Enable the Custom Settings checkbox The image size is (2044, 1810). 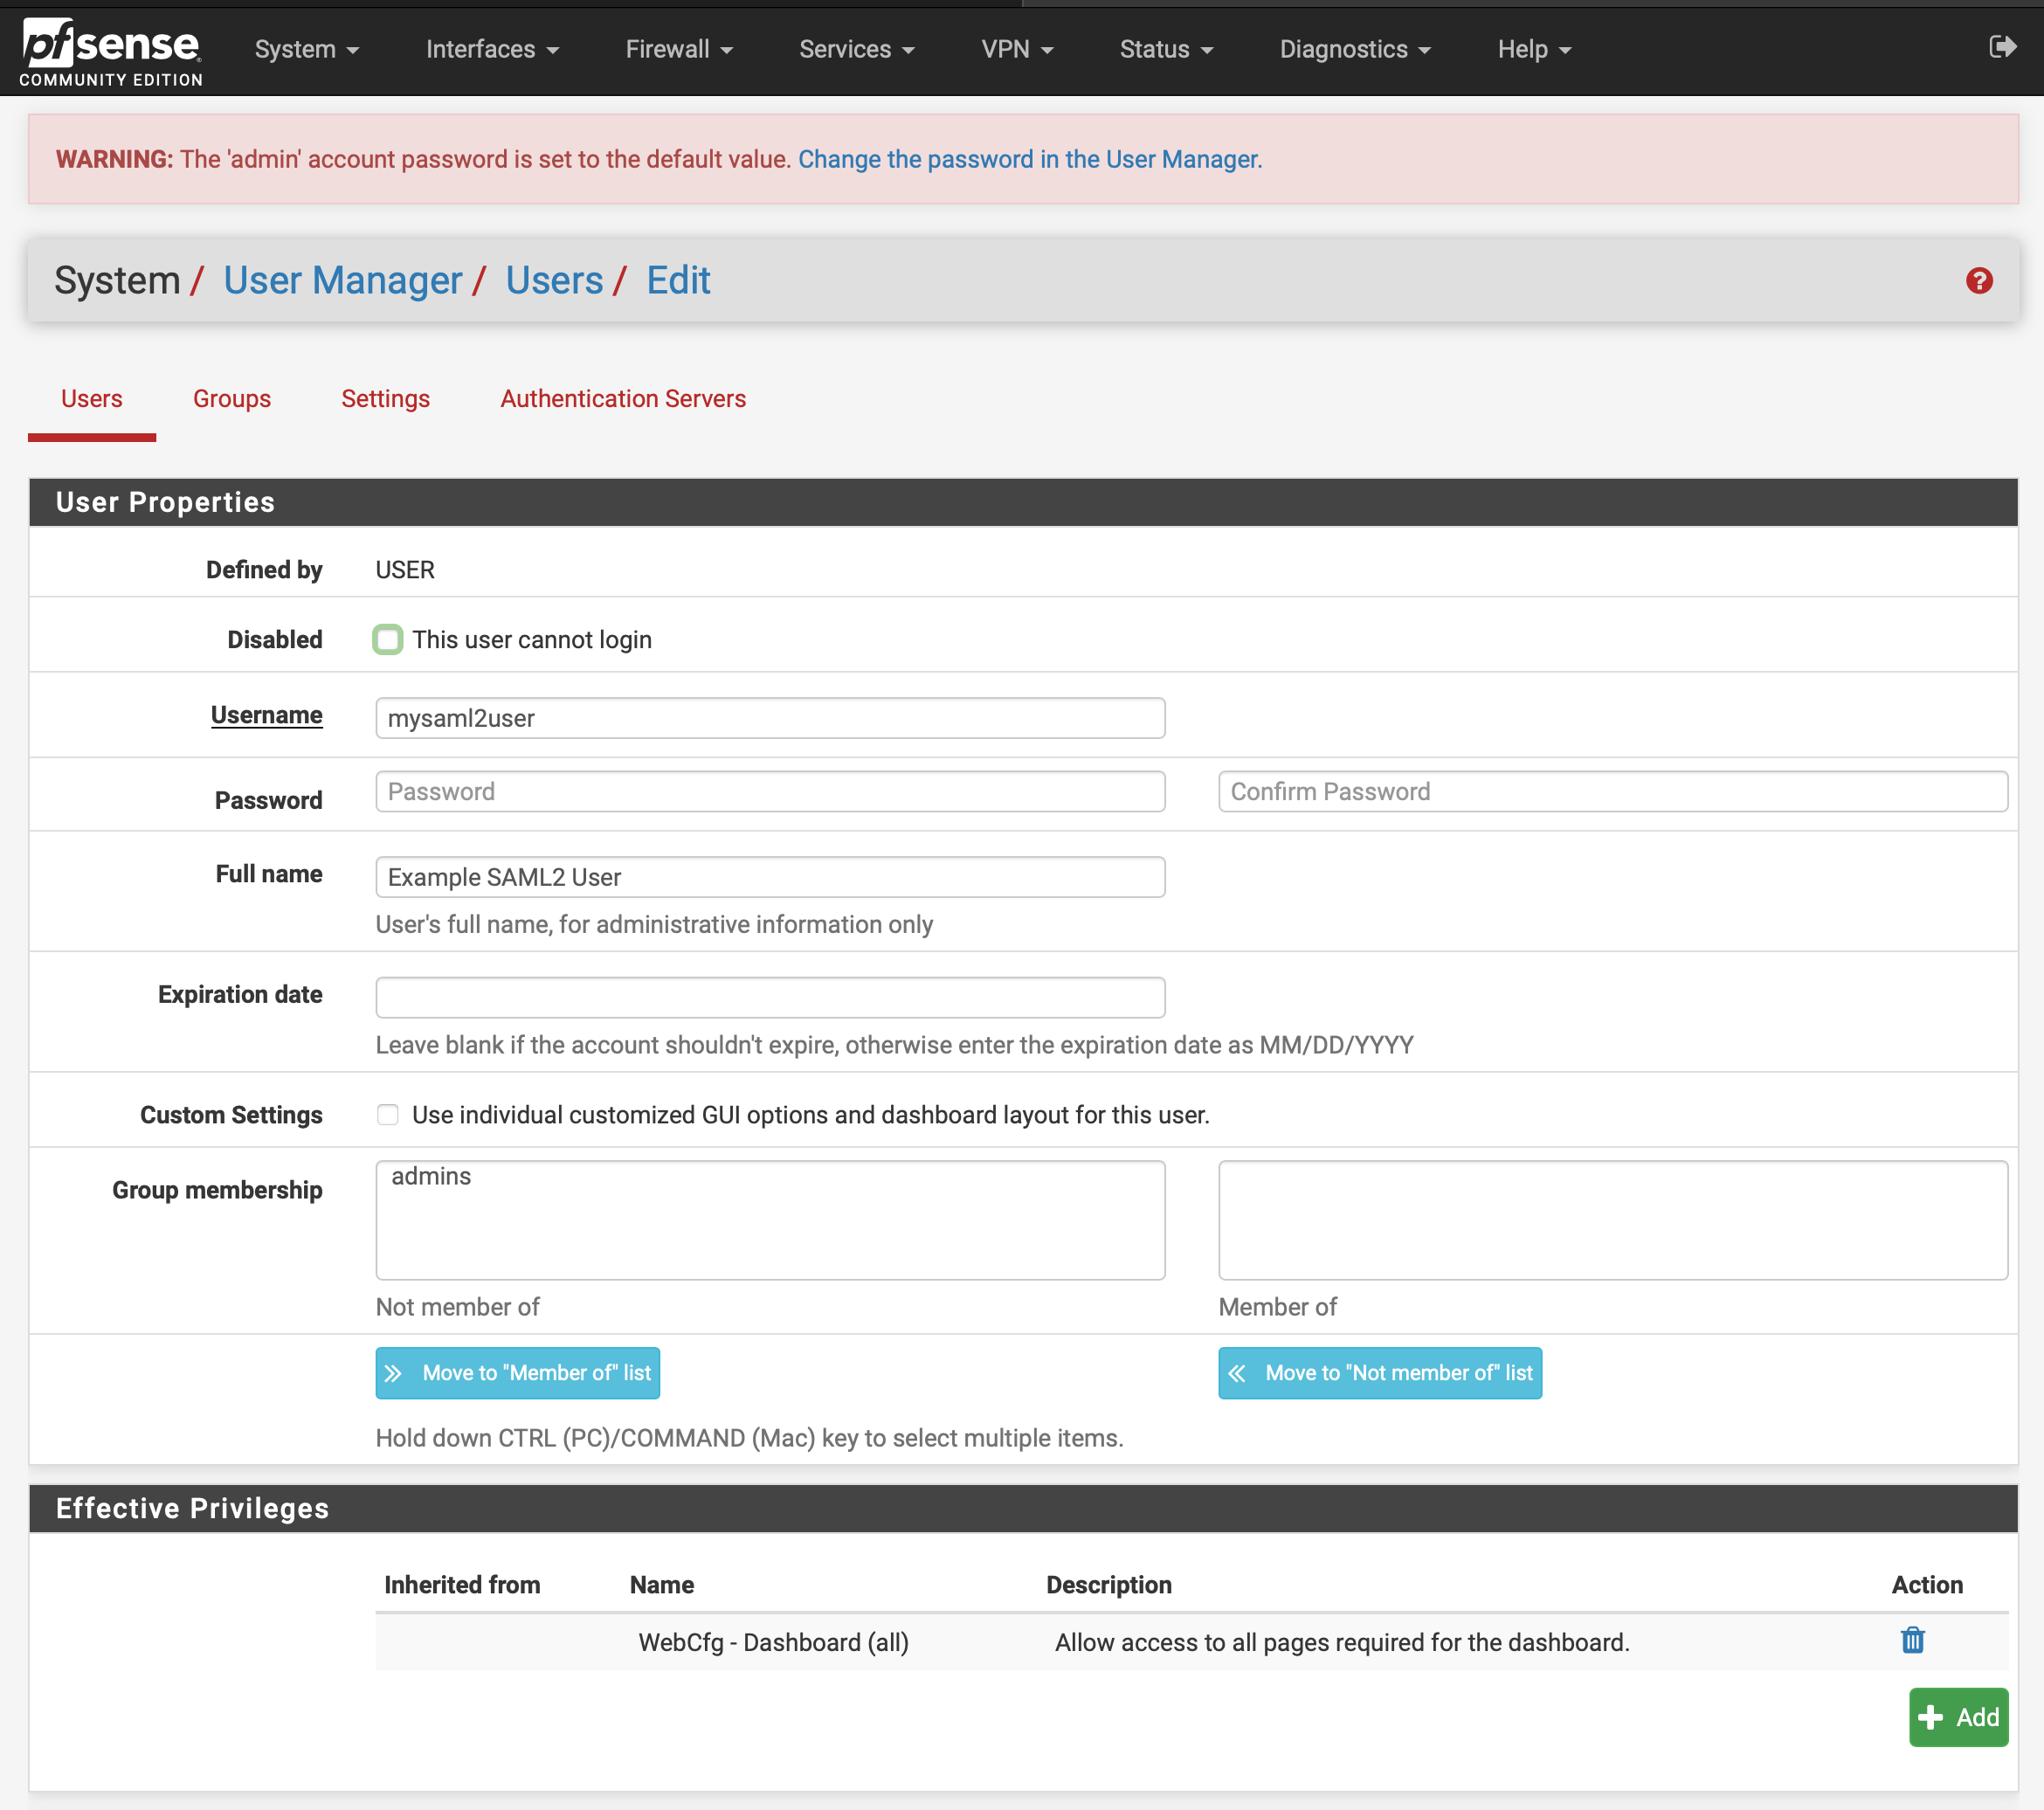click(x=387, y=1115)
